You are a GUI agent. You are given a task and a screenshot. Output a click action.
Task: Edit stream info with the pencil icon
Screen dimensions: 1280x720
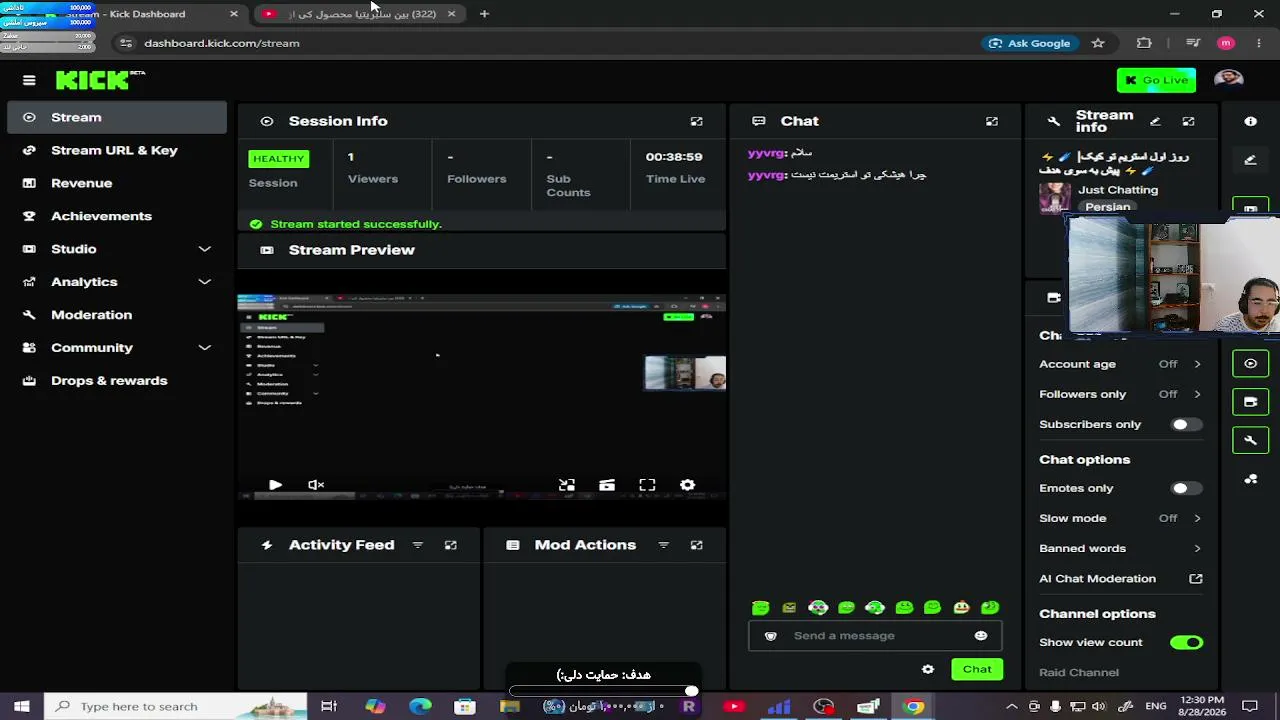[1155, 121]
